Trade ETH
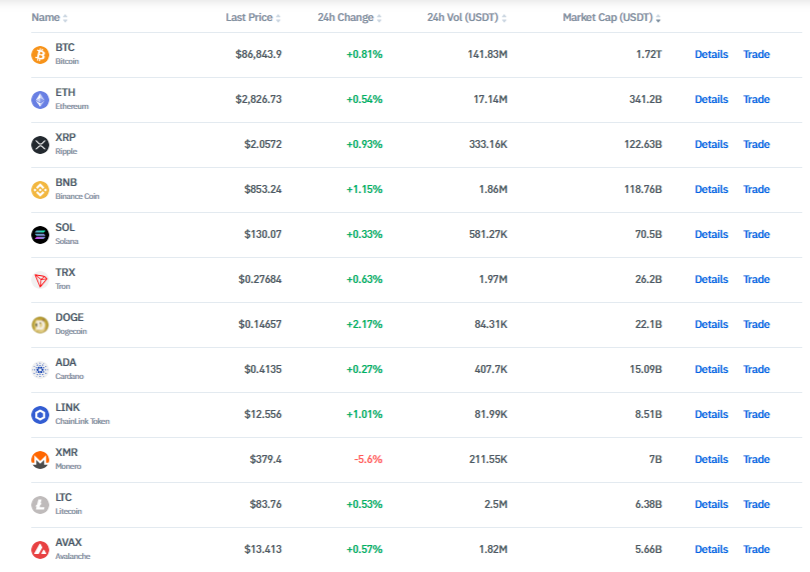 tap(756, 99)
